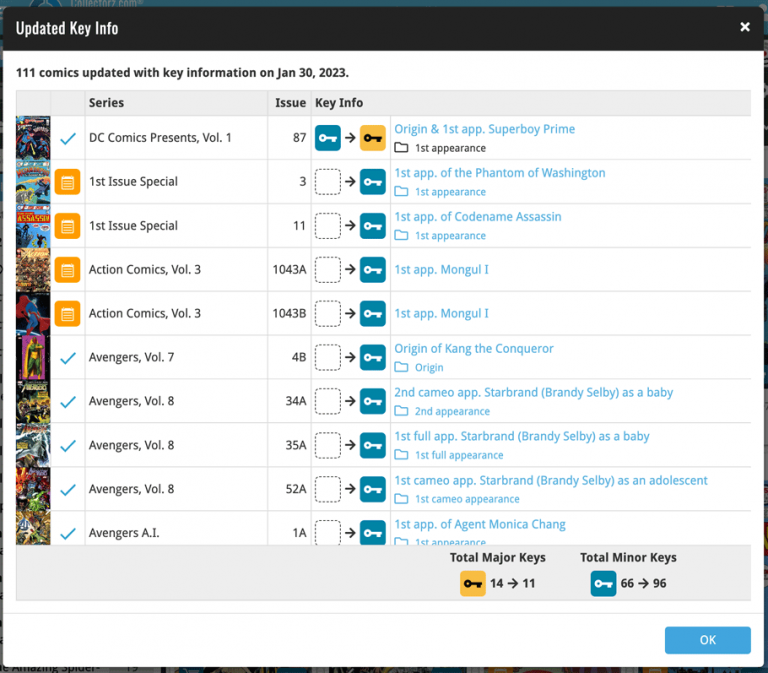Click the checkmark beside Avengers A.I.
The width and height of the screenshot is (768, 673).
tap(68, 533)
